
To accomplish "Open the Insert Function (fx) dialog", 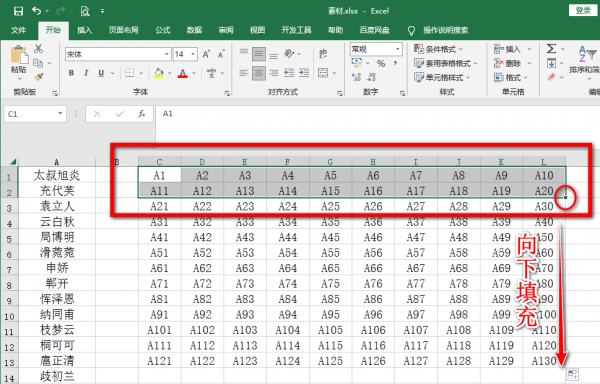I will [x=142, y=114].
